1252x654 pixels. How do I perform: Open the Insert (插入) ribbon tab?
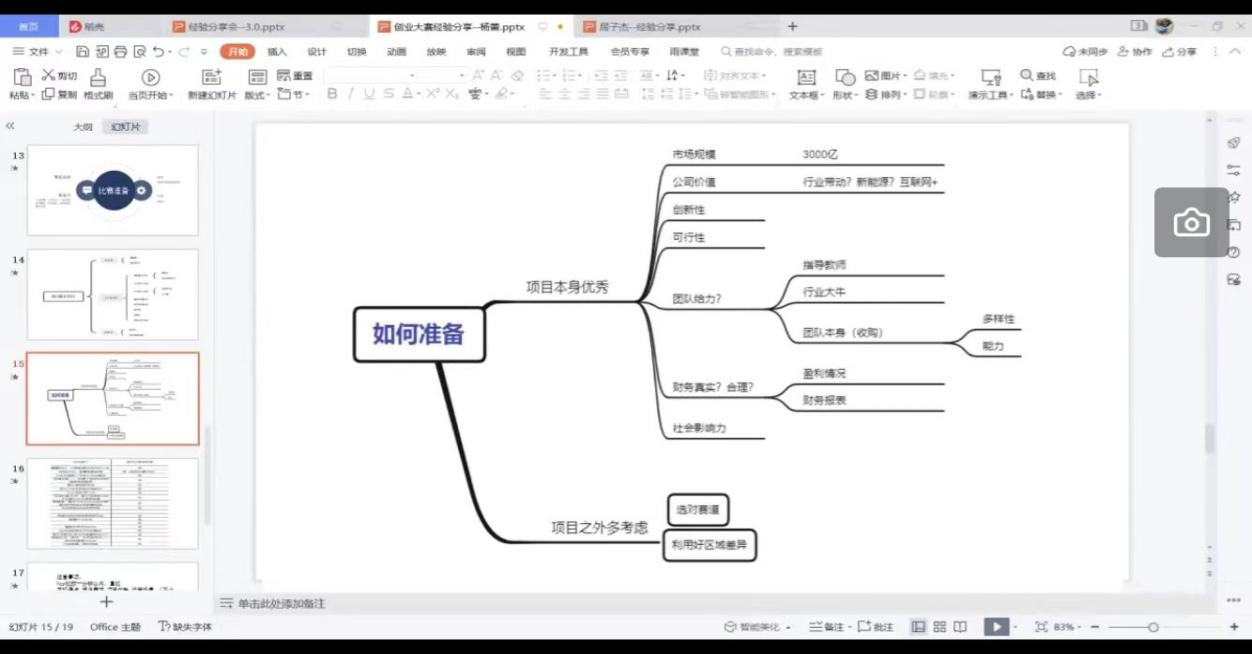pyautogui.click(x=277, y=52)
